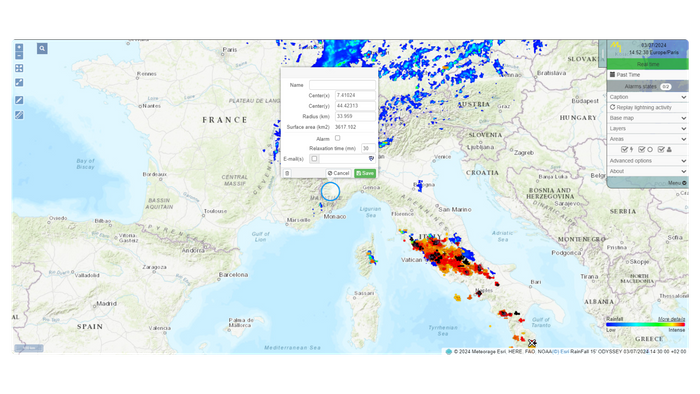Toggle the user areas checkbox
The height and width of the screenshot is (394, 700).
[x=661, y=149]
